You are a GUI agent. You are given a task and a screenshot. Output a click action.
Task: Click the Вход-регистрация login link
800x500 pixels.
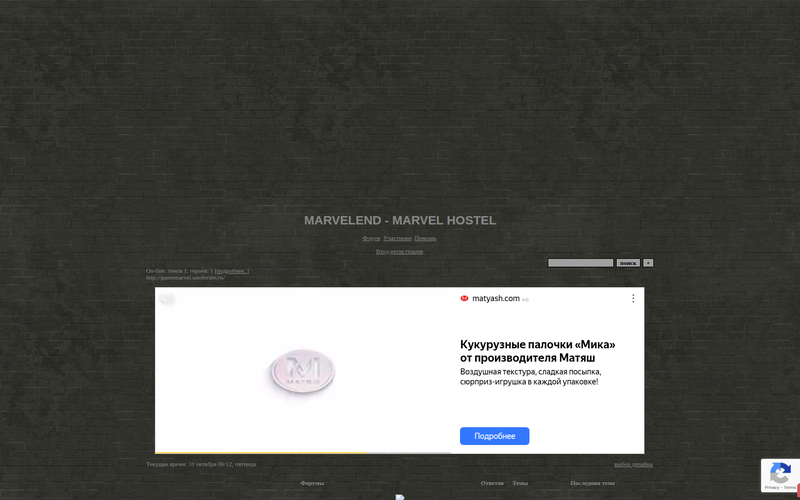[399, 251]
